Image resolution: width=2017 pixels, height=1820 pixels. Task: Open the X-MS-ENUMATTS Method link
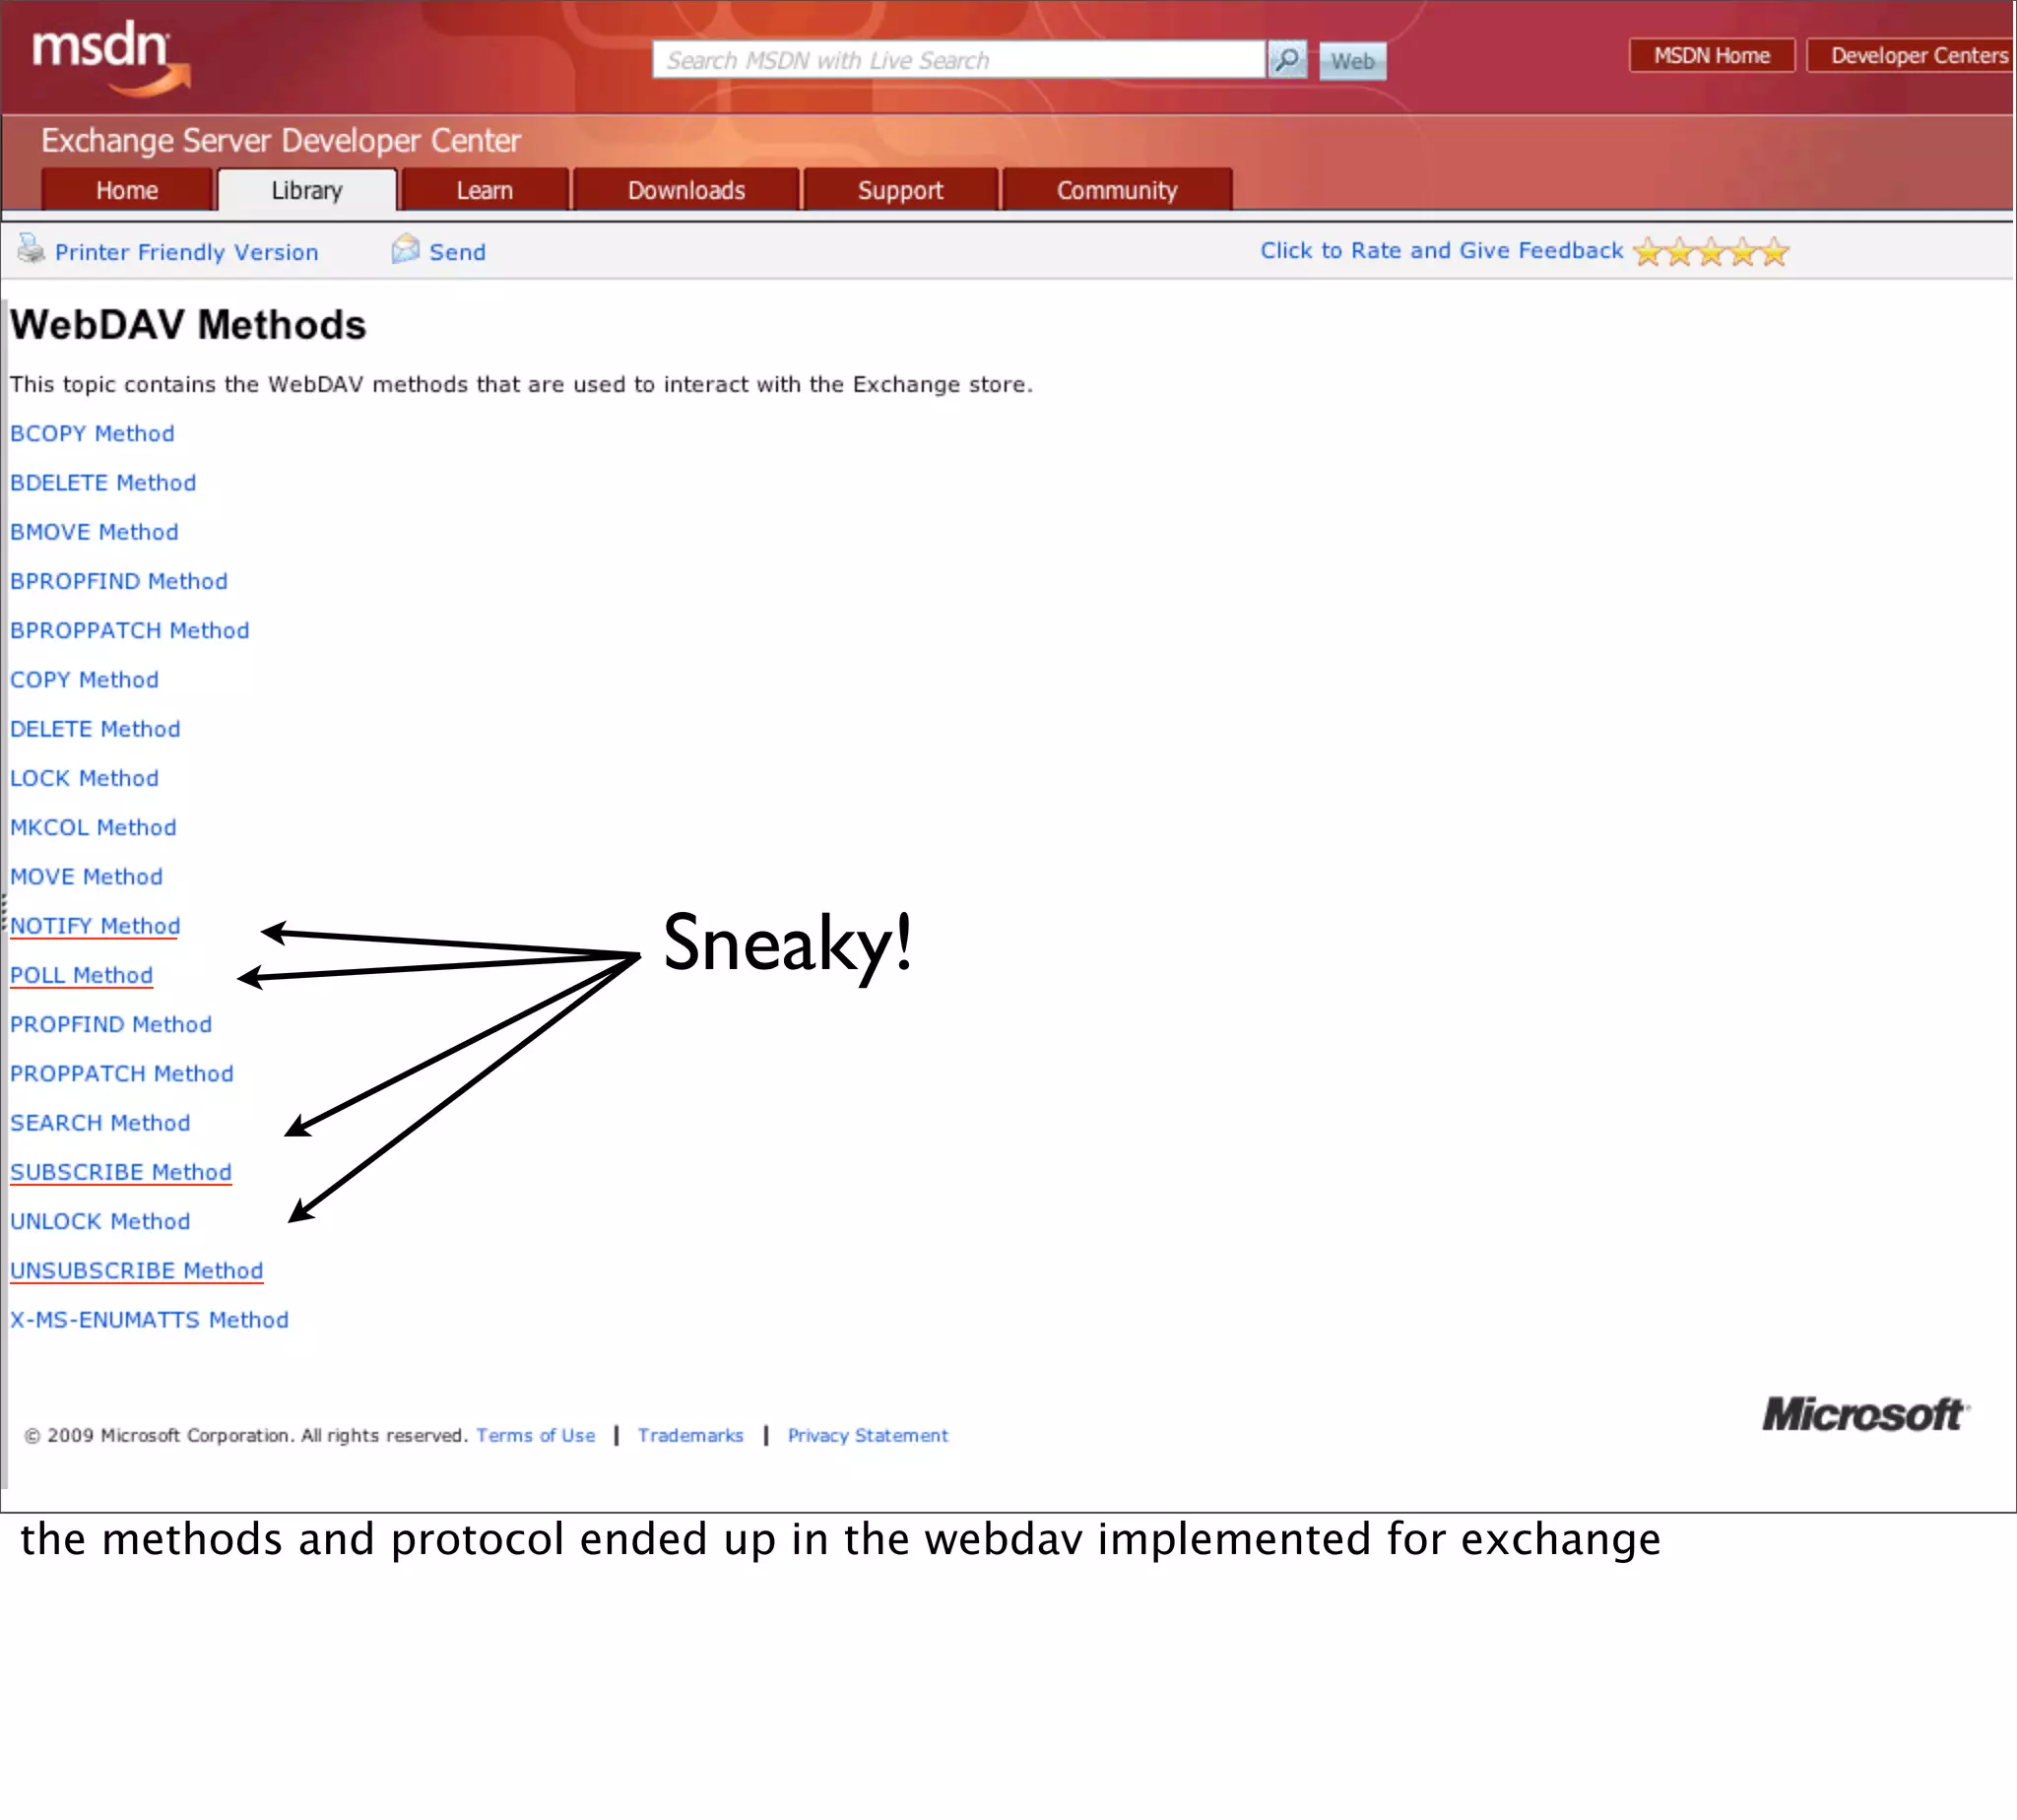click(149, 1320)
